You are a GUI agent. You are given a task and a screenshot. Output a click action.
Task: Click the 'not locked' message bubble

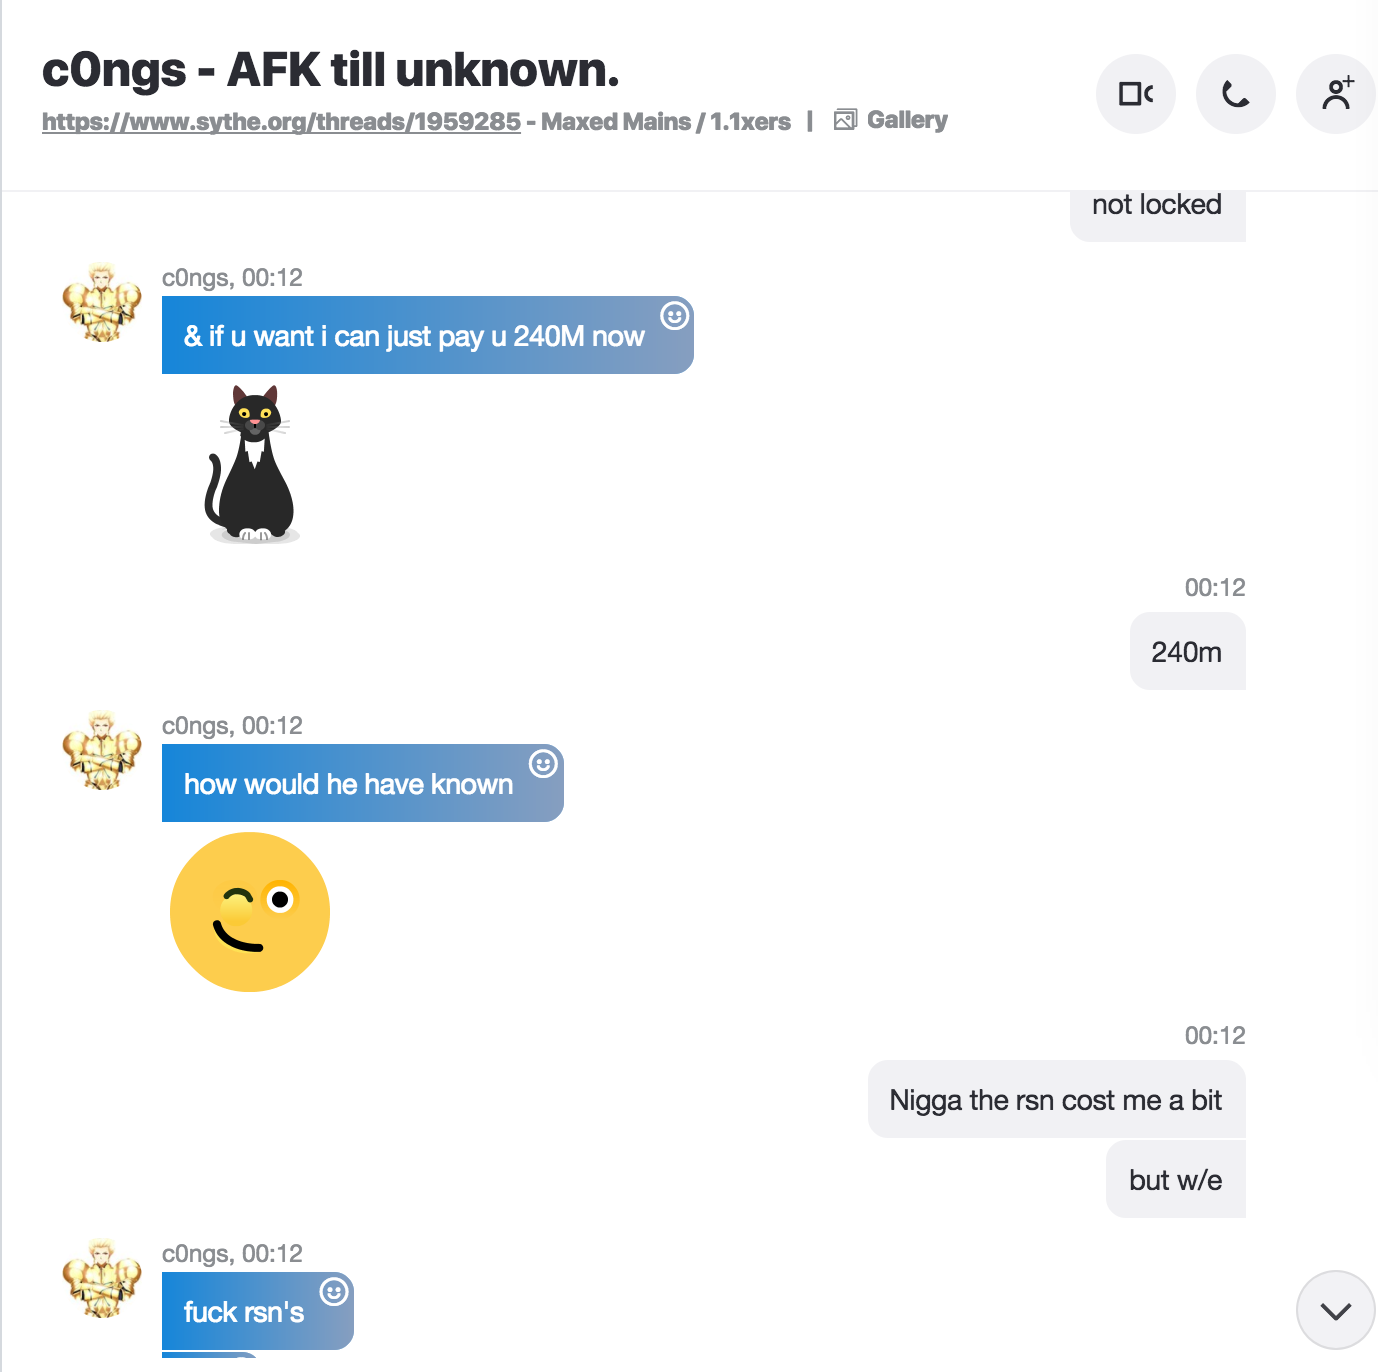pyautogui.click(x=1158, y=210)
